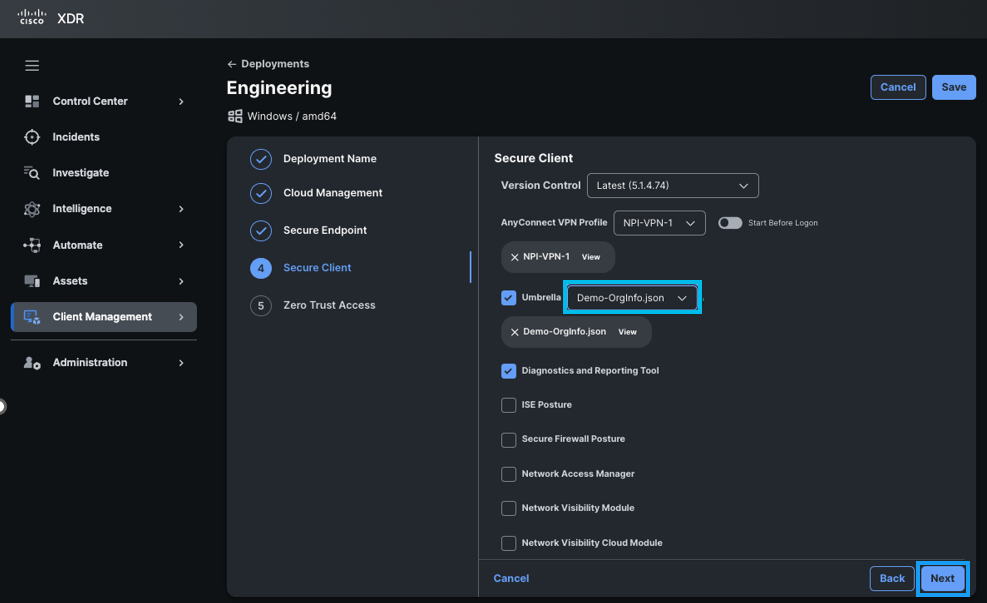
Task: Click the step 5 number badge
Action: pyautogui.click(x=261, y=306)
